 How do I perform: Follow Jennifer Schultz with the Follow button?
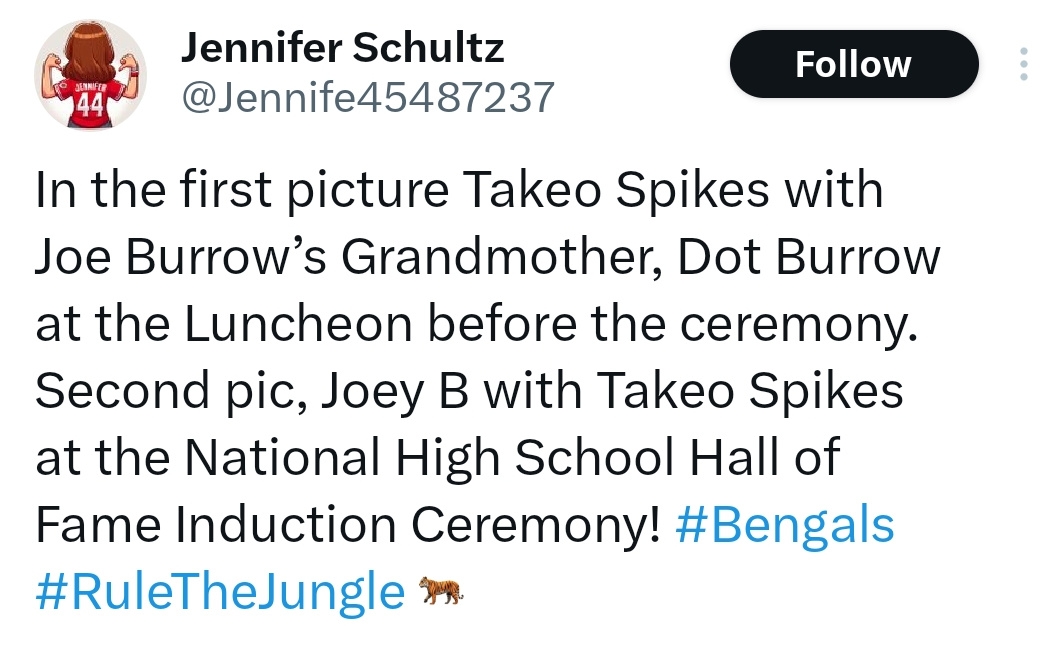pyautogui.click(x=854, y=64)
